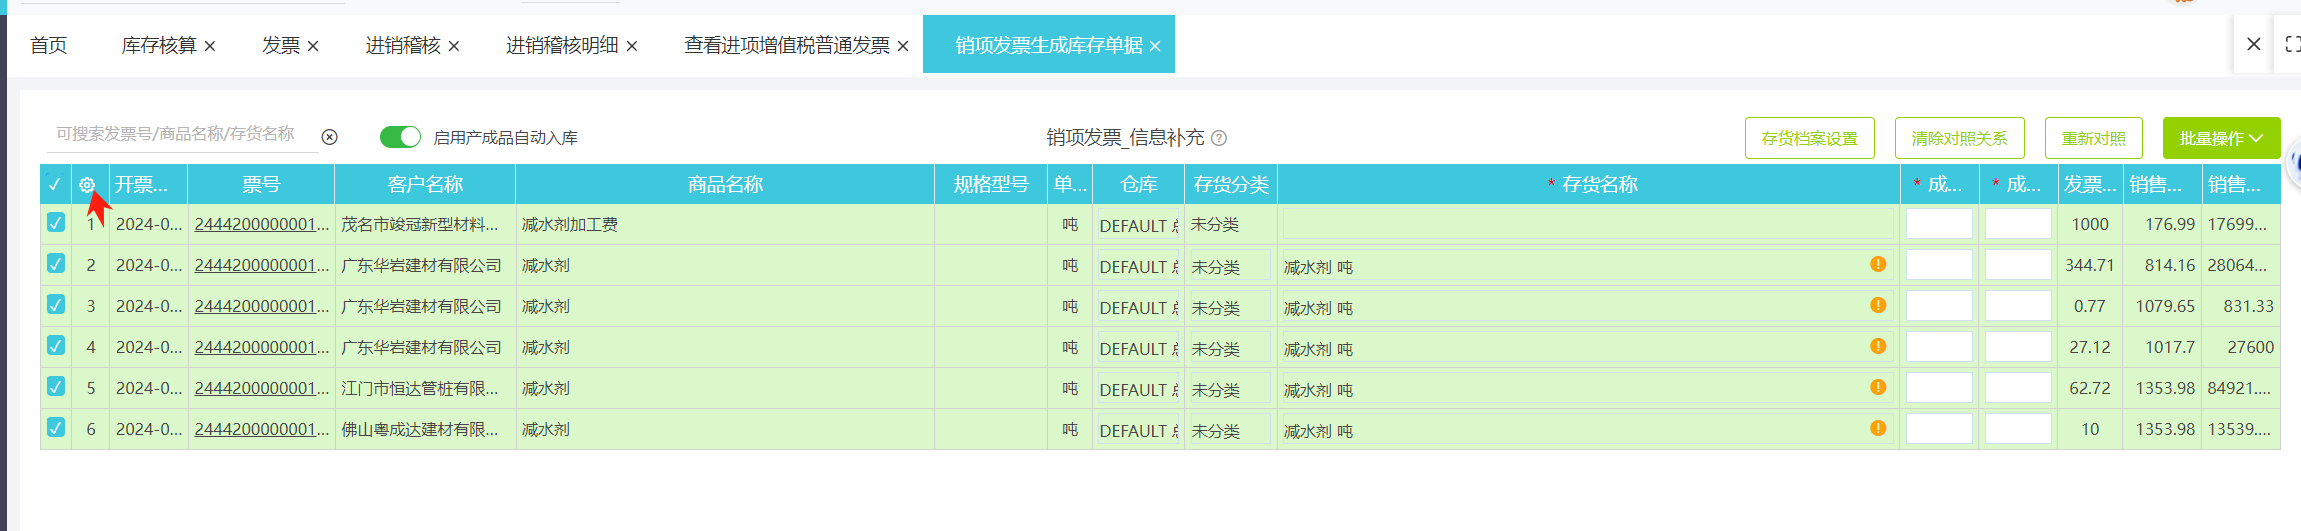
Task: Uncheck the checkbox for row 6 佛山粤成达
Action: [x=56, y=428]
